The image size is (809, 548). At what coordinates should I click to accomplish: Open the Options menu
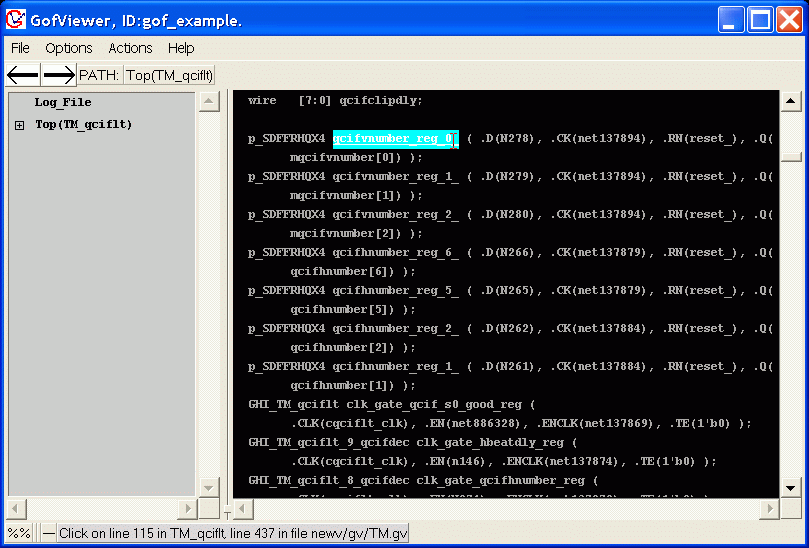tap(69, 48)
